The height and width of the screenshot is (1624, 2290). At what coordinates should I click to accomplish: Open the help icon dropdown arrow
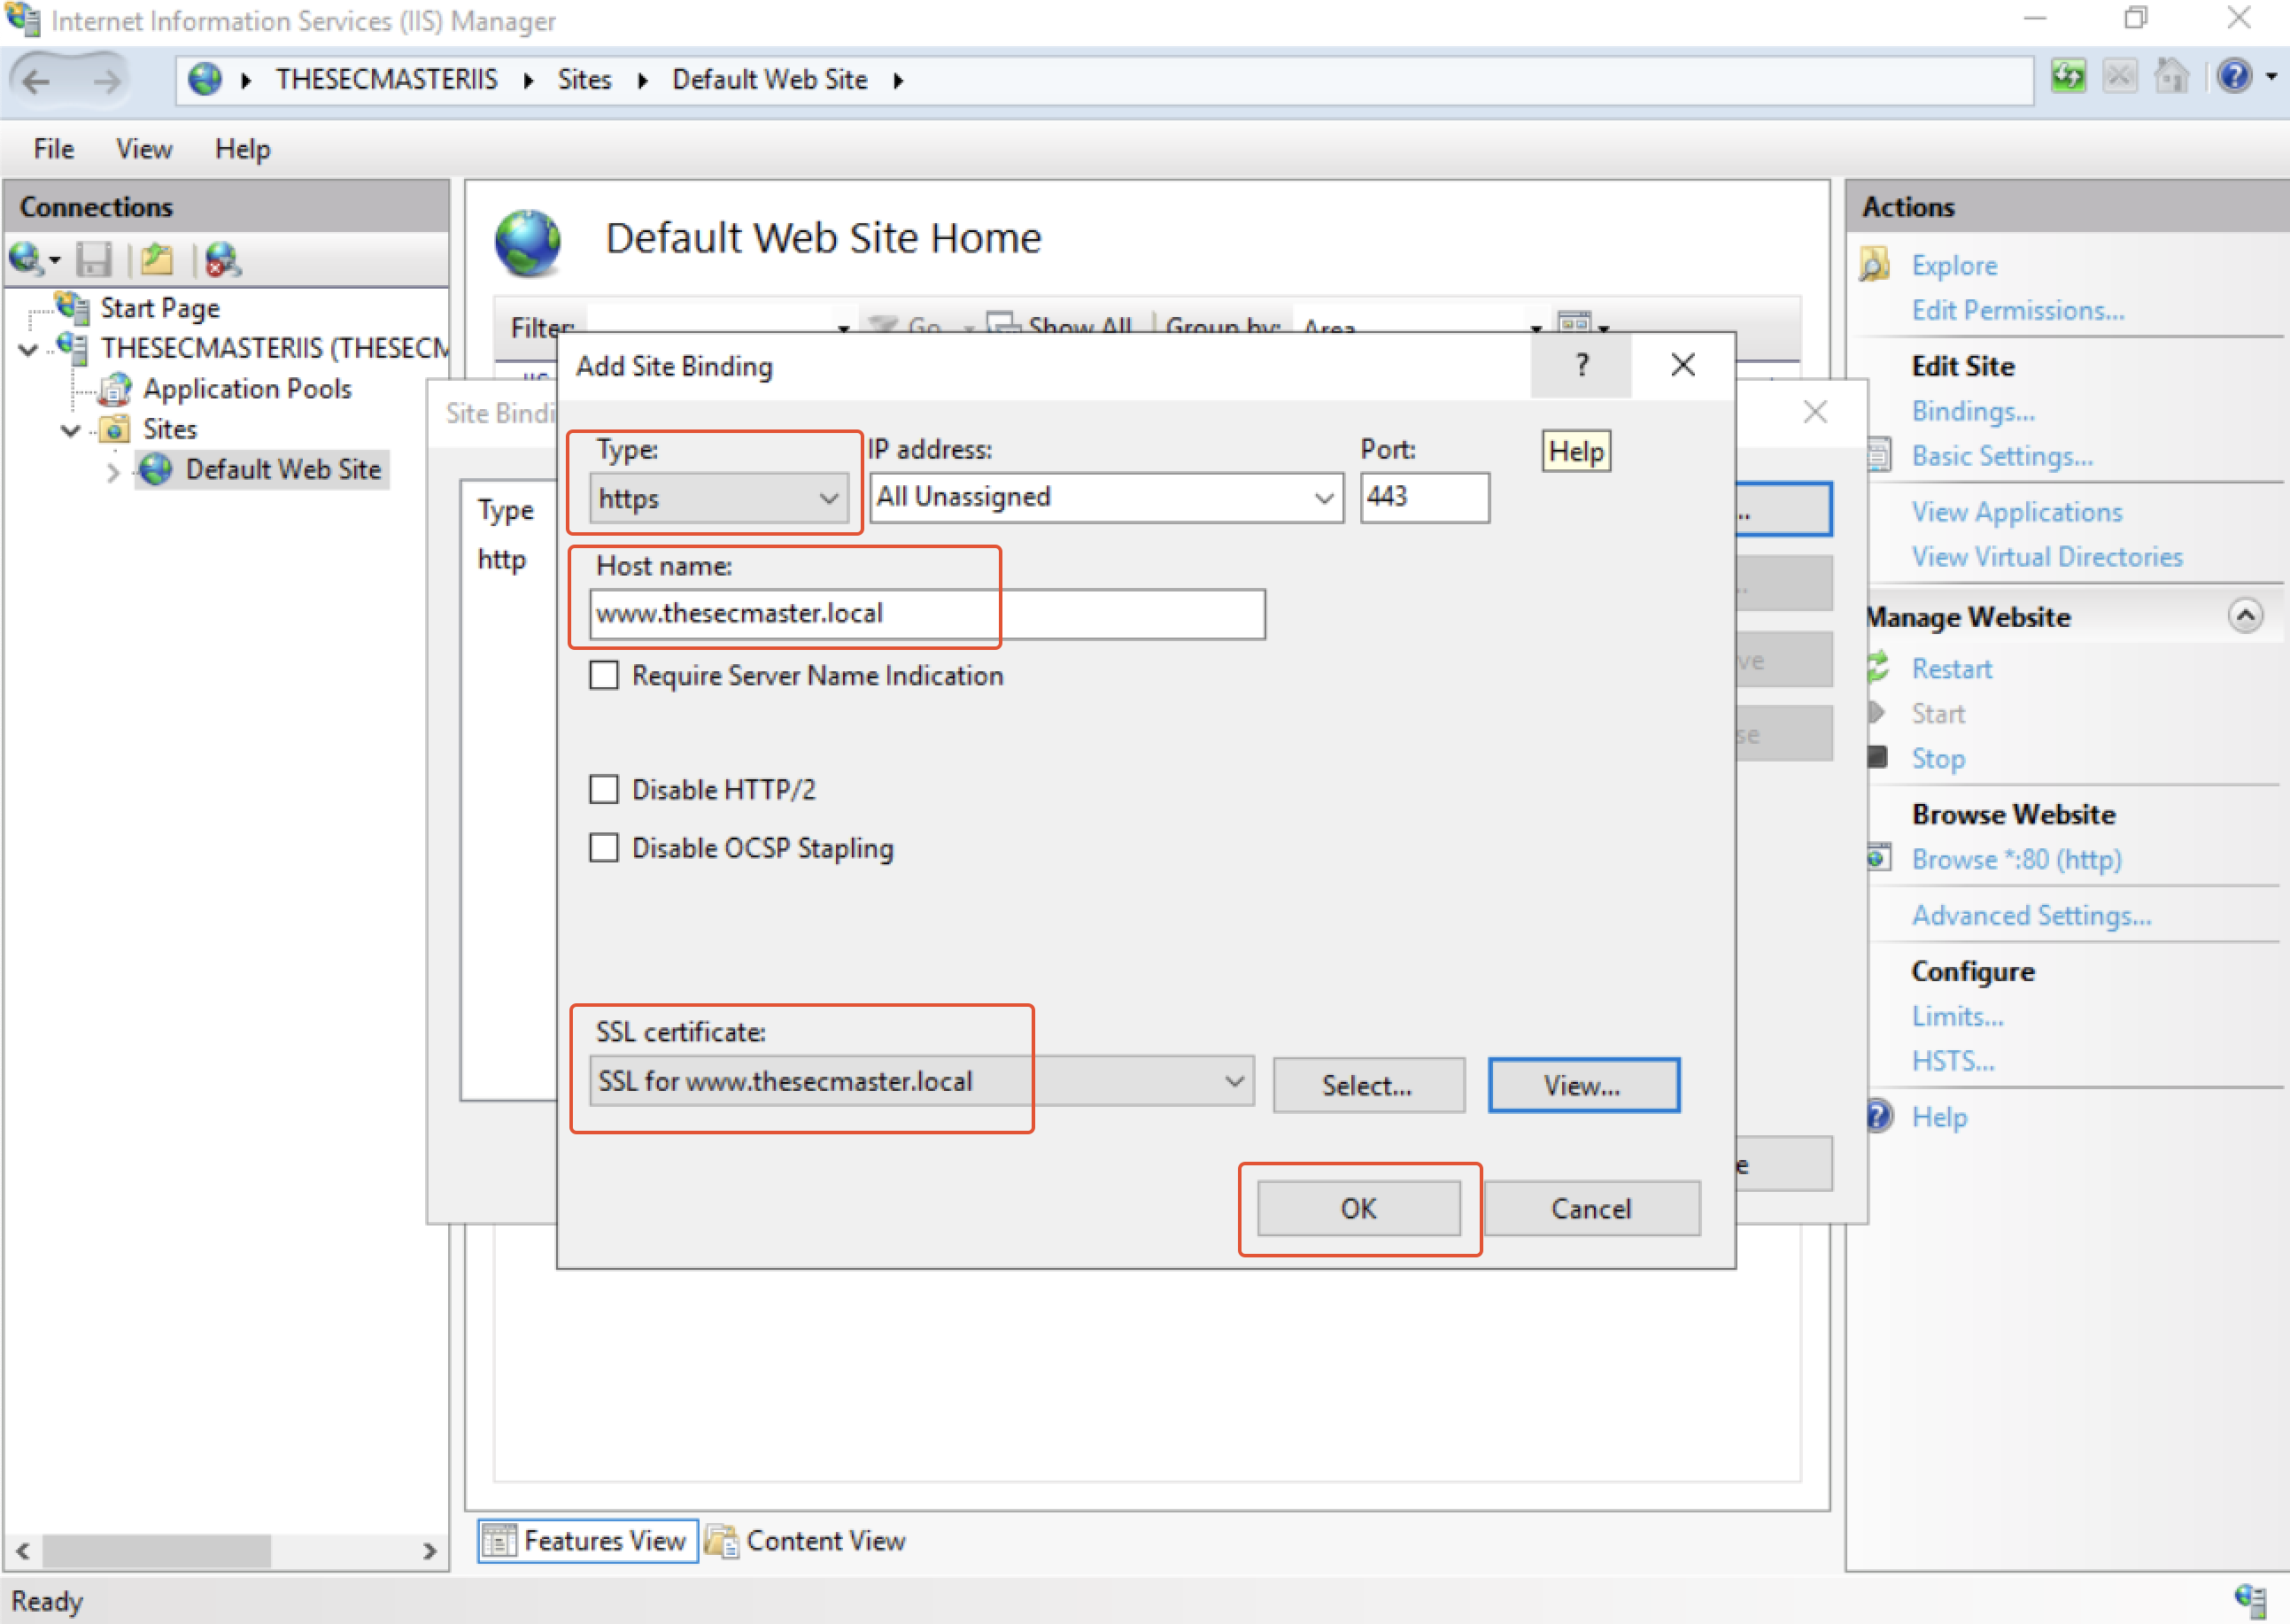point(2271,77)
